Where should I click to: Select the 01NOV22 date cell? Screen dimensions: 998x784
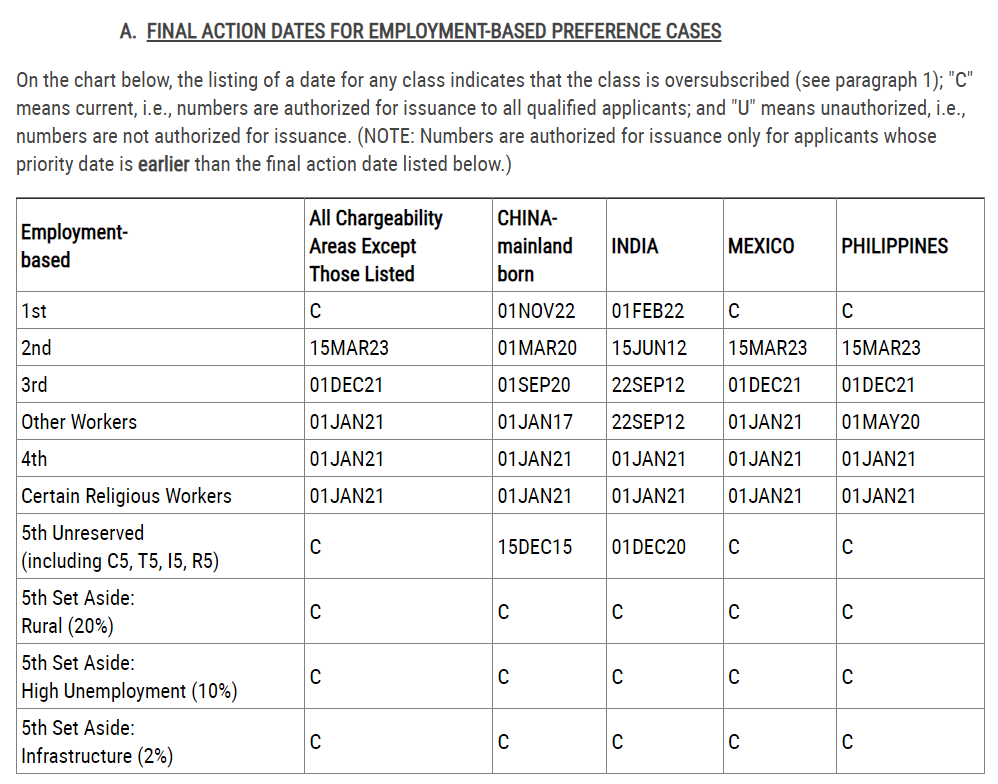pos(536,311)
